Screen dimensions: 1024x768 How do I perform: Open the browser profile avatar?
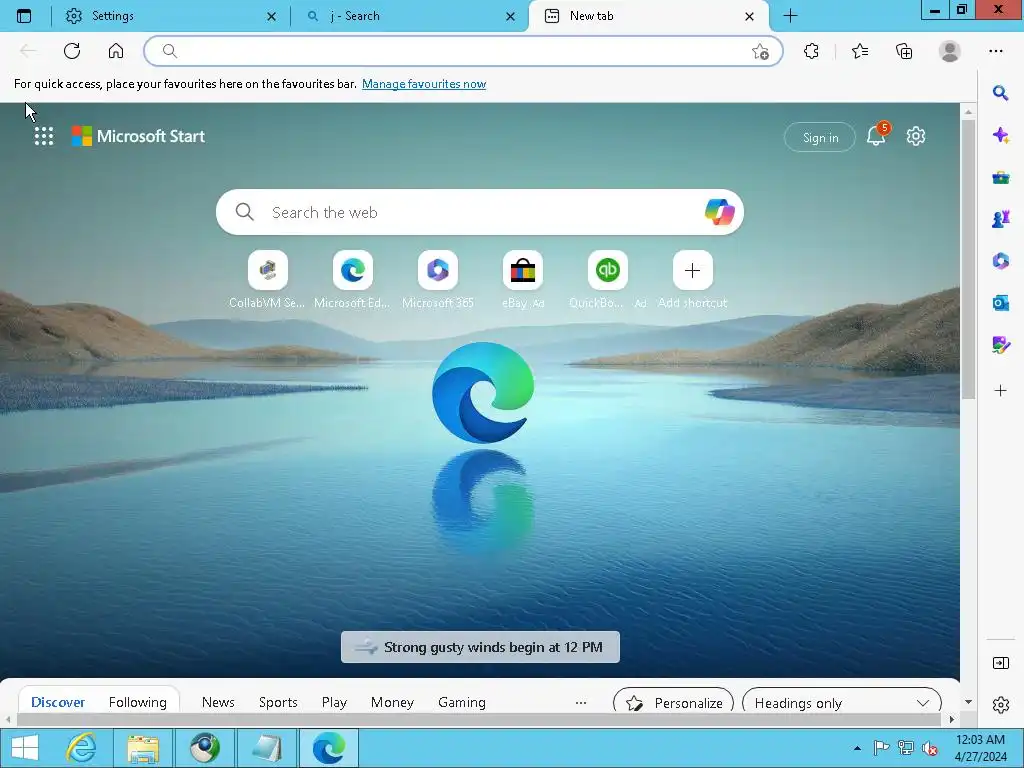(x=950, y=51)
